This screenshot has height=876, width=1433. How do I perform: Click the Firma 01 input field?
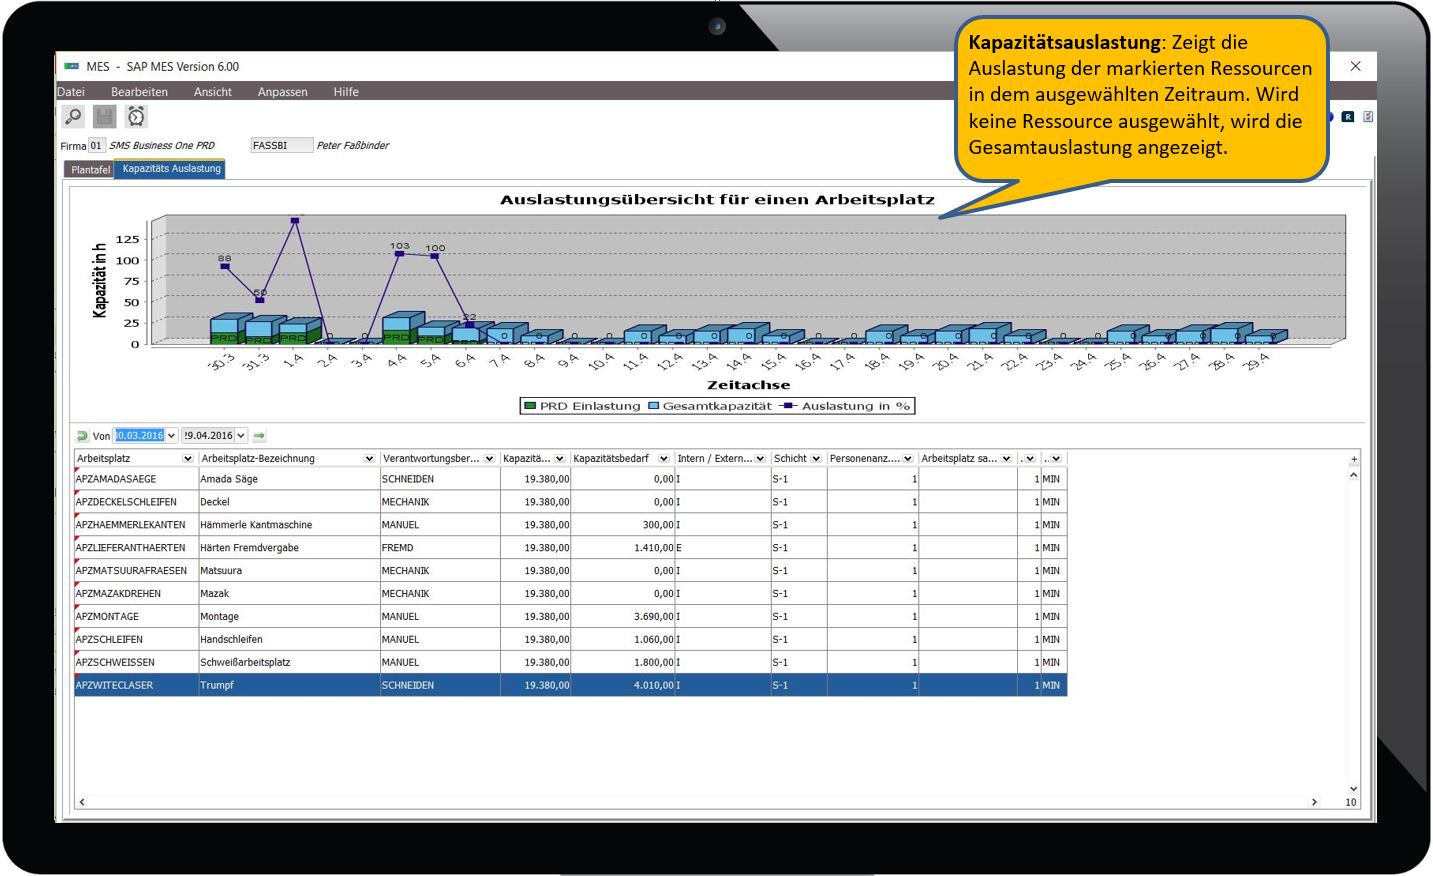(96, 145)
